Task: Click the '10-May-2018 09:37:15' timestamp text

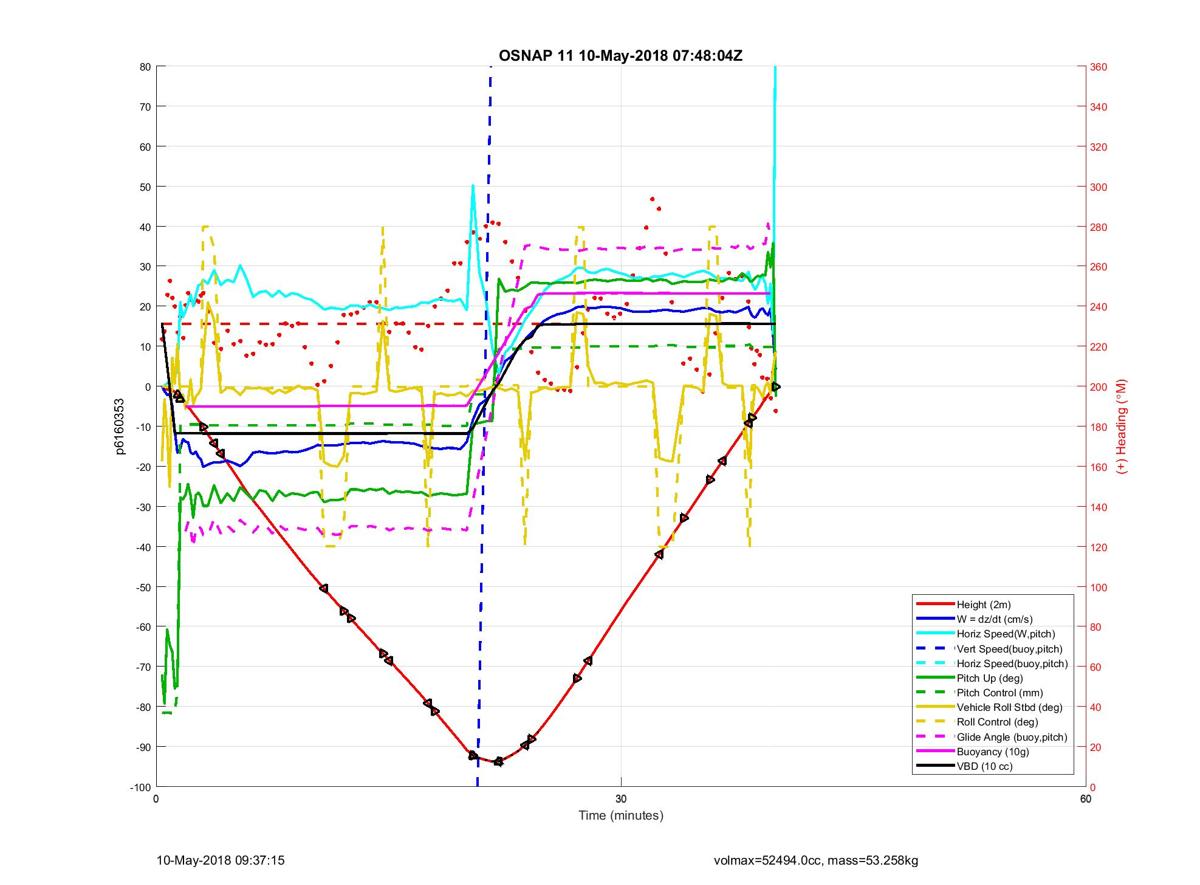Action: 222,860
